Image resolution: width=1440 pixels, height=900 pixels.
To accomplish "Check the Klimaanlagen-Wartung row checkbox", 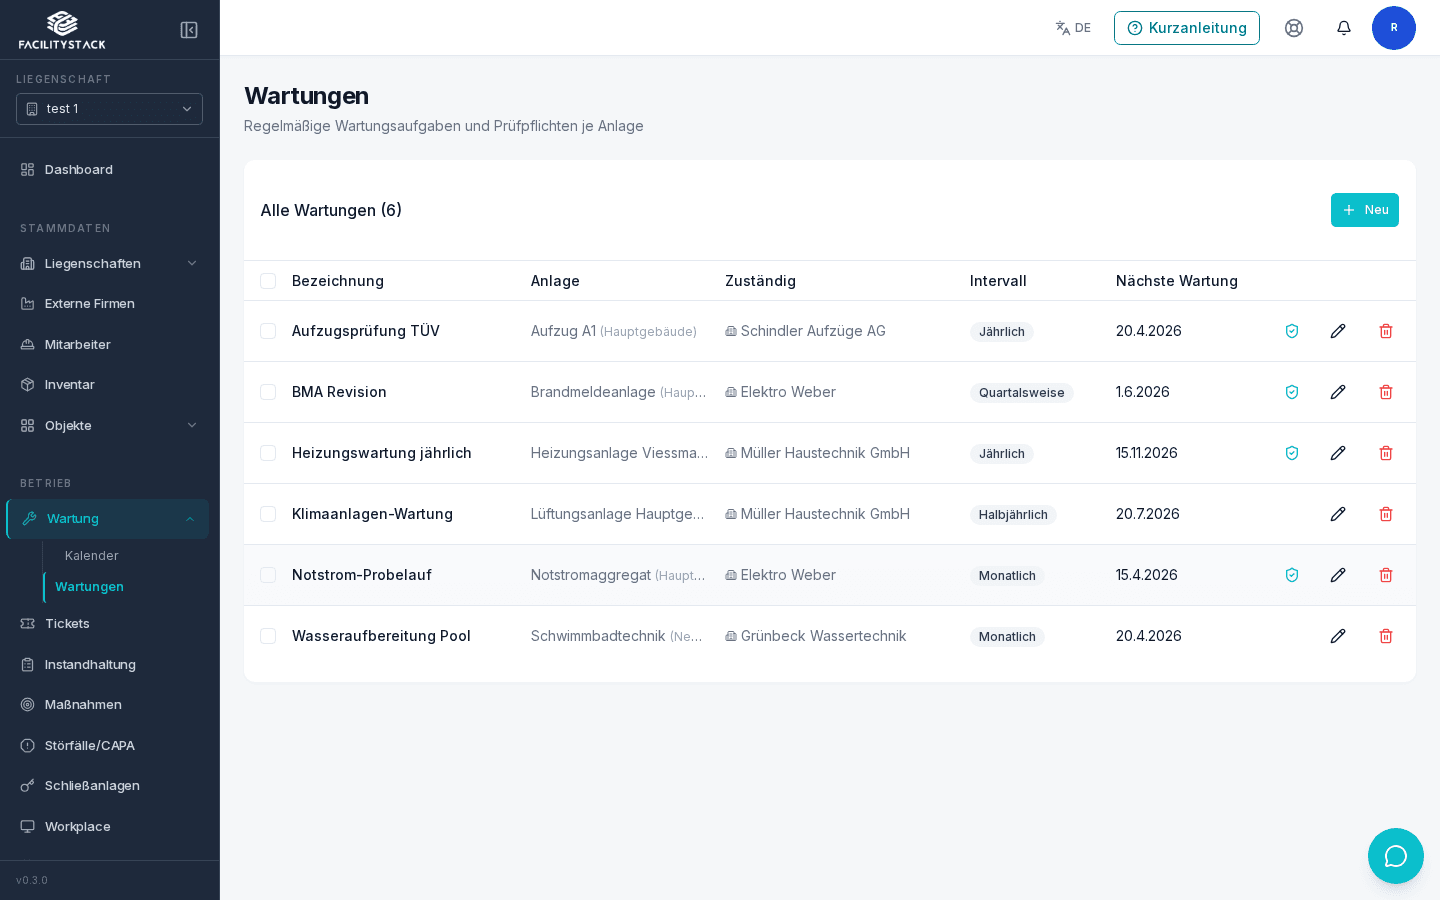I will point(268,514).
